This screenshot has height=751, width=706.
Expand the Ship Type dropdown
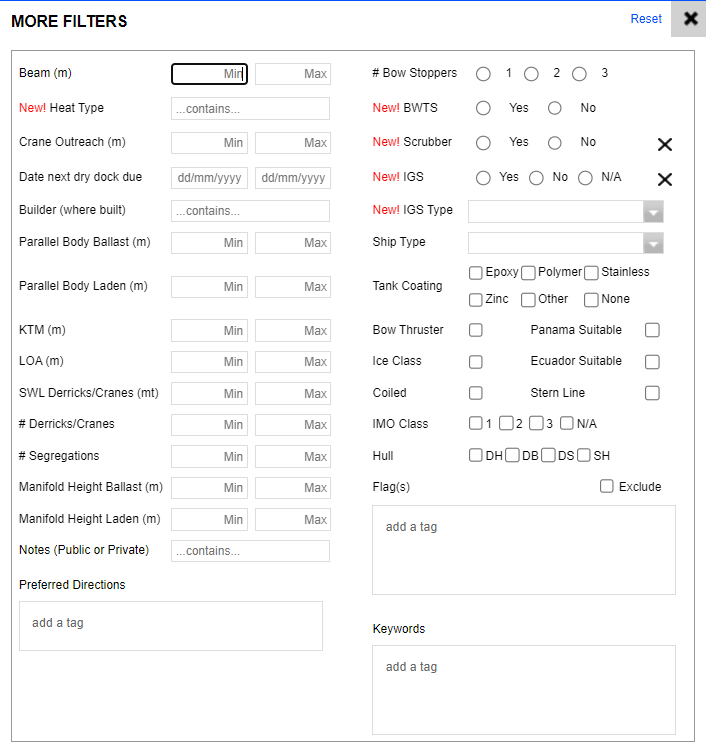565,243
